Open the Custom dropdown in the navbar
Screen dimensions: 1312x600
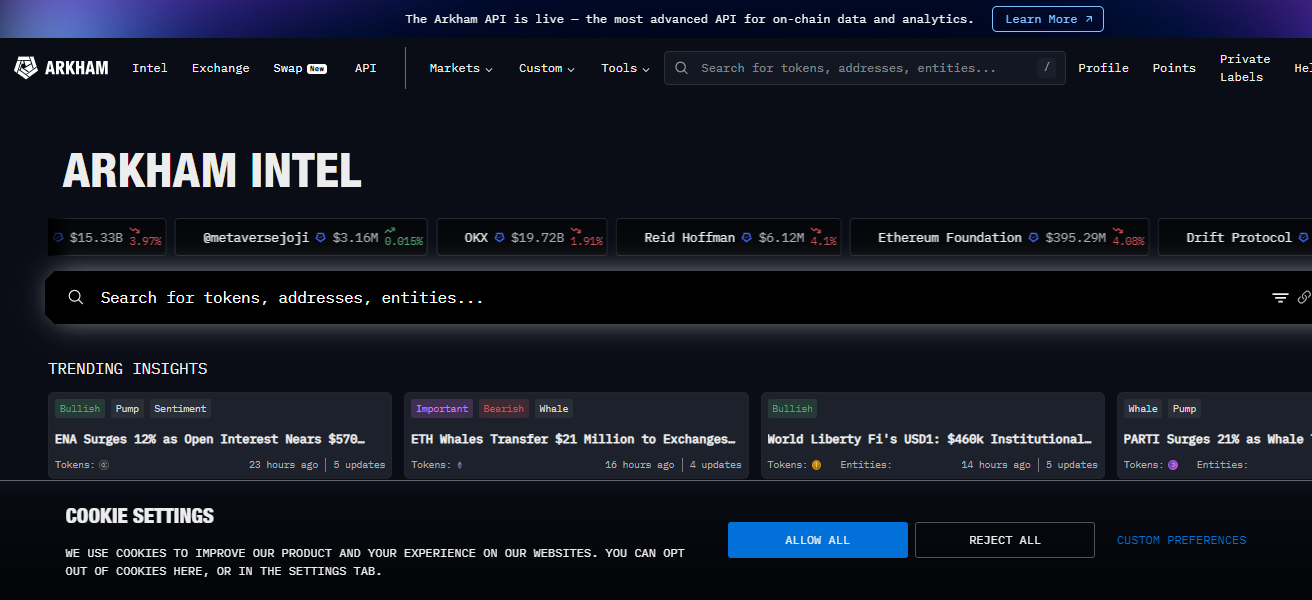point(546,68)
